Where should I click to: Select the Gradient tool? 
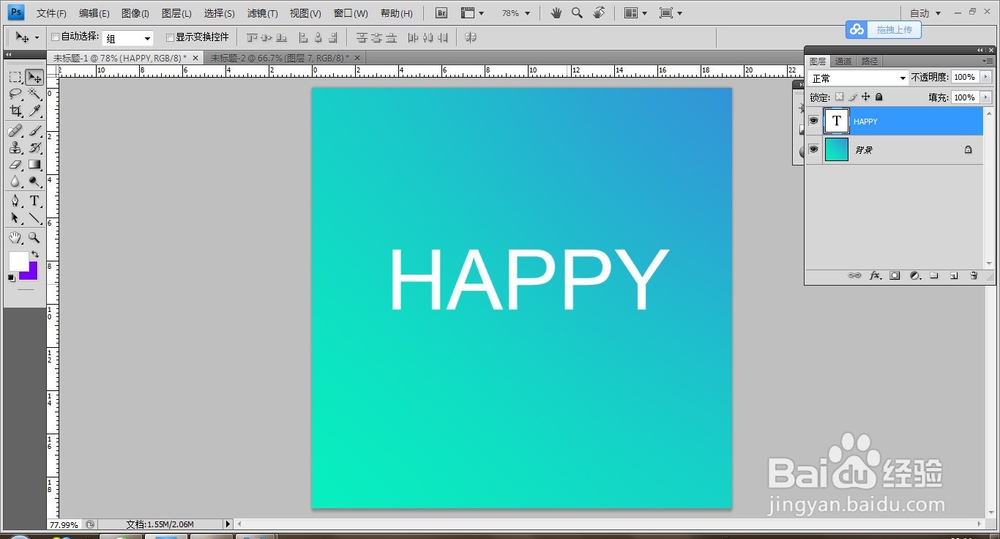pos(34,165)
